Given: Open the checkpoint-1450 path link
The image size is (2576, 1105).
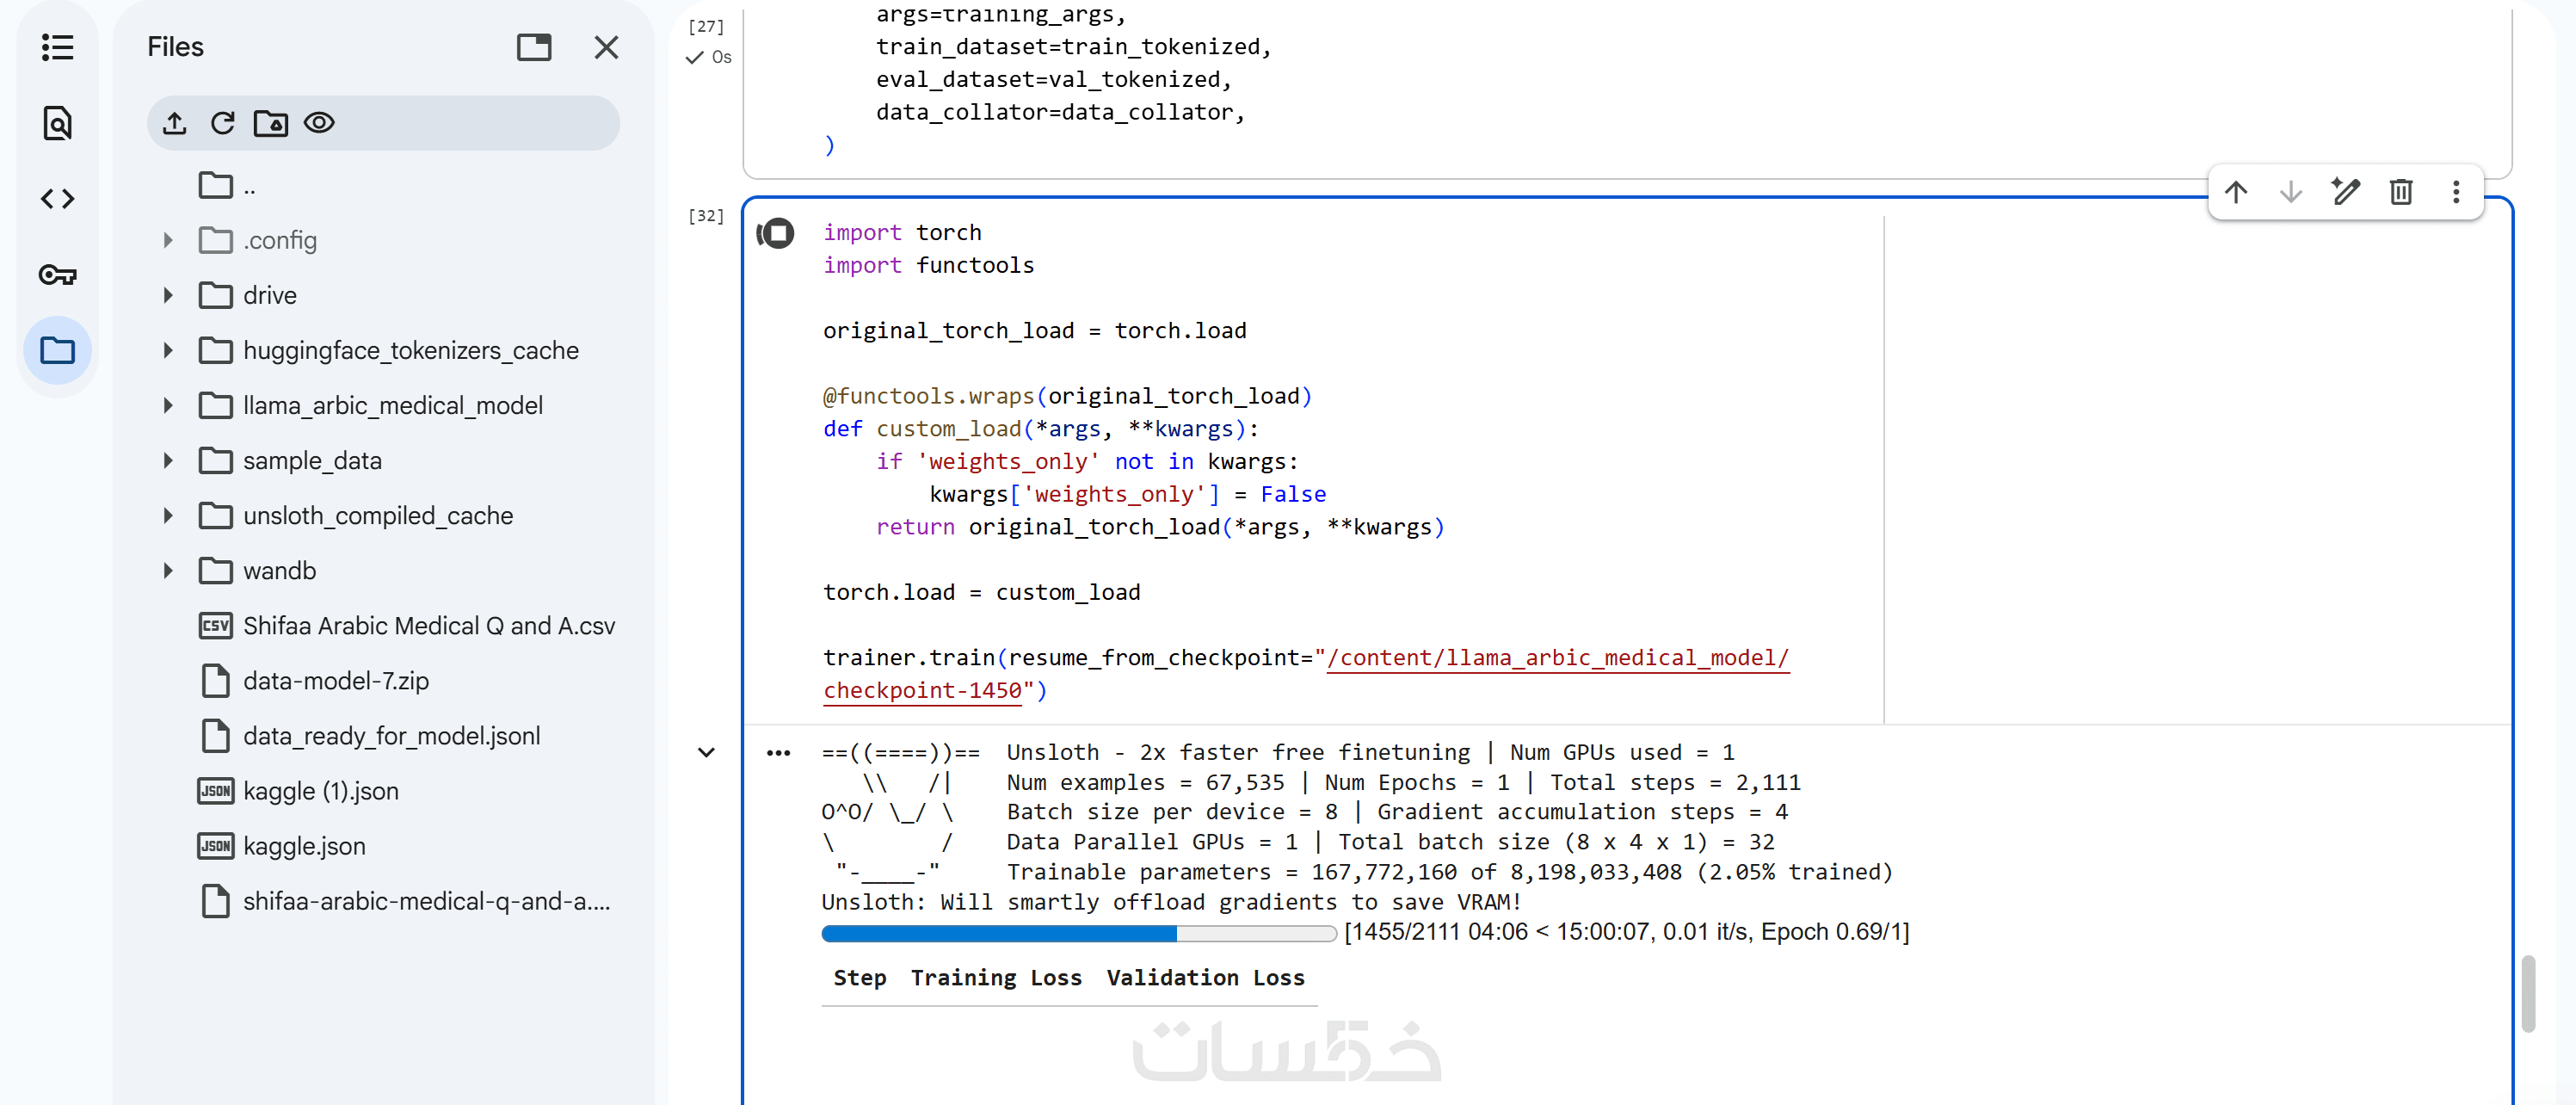Looking at the screenshot, I should coord(921,691).
